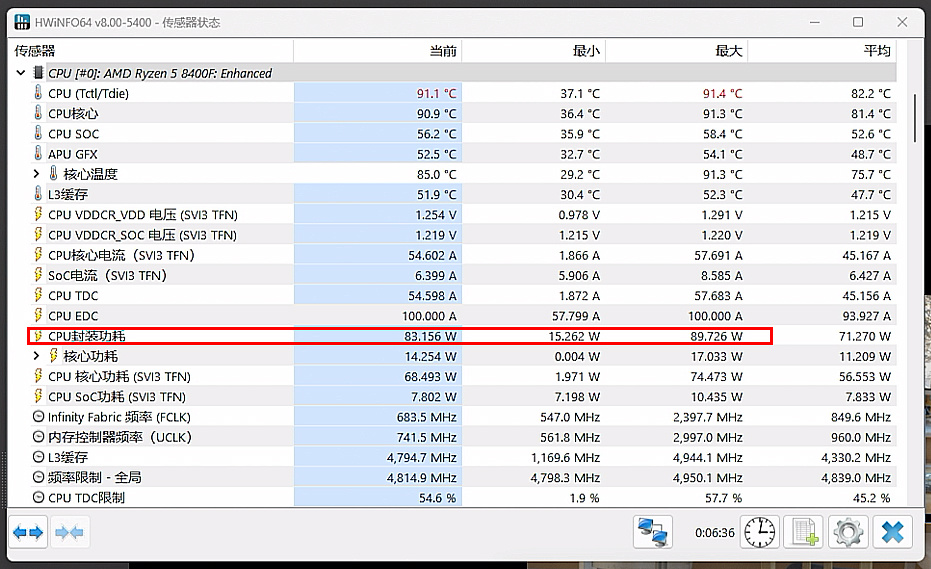The height and width of the screenshot is (569, 931).
Task: Open sensor settings gear icon
Action: pos(848,532)
